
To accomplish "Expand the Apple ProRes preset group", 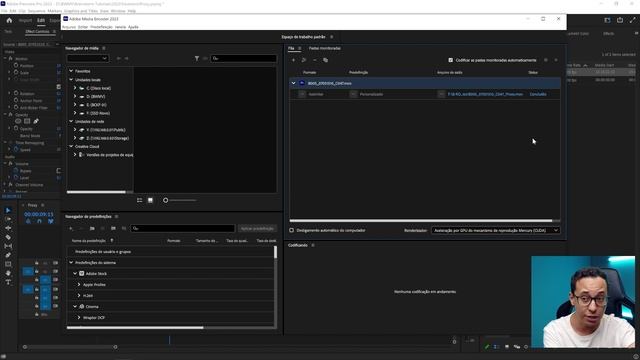I will coord(79,284).
